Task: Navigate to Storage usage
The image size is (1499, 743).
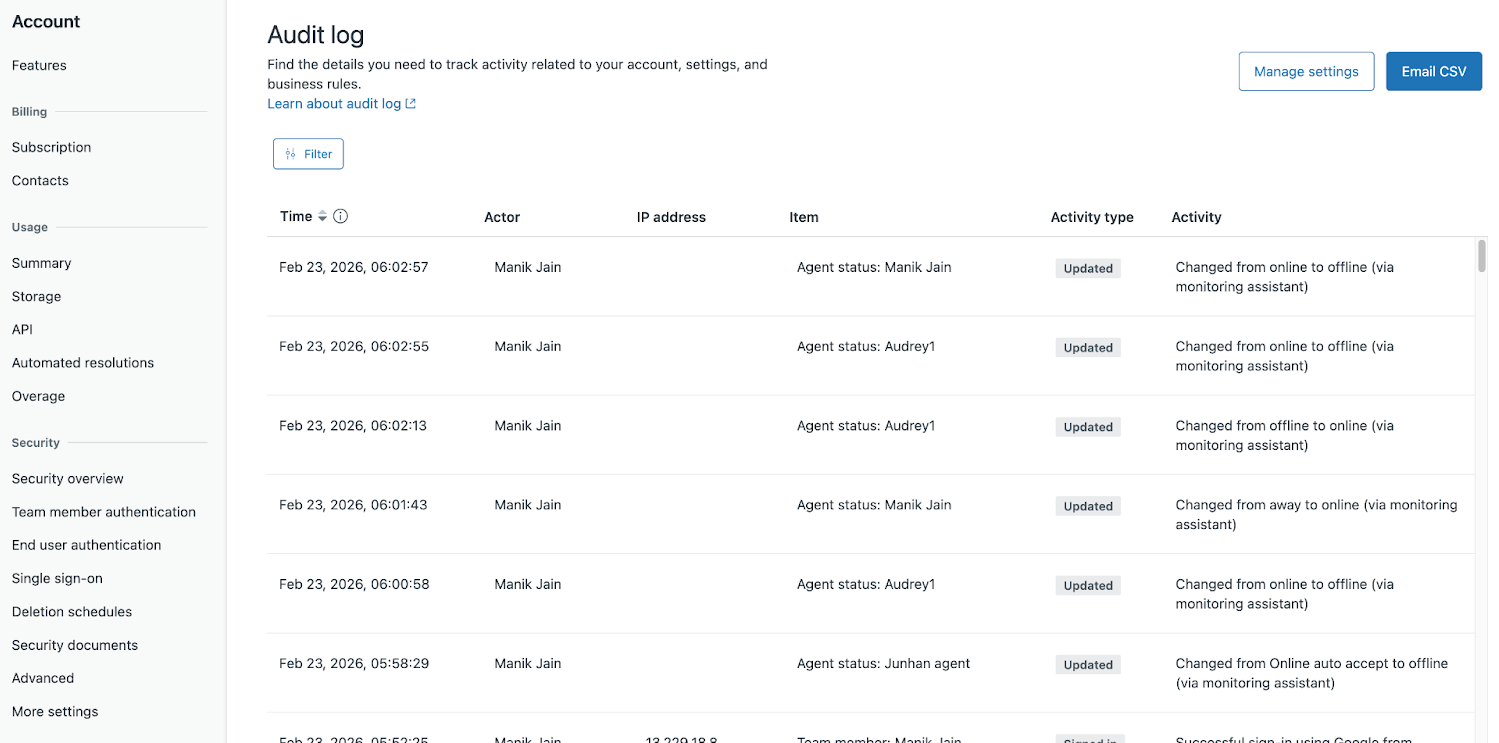Action: [x=36, y=297]
